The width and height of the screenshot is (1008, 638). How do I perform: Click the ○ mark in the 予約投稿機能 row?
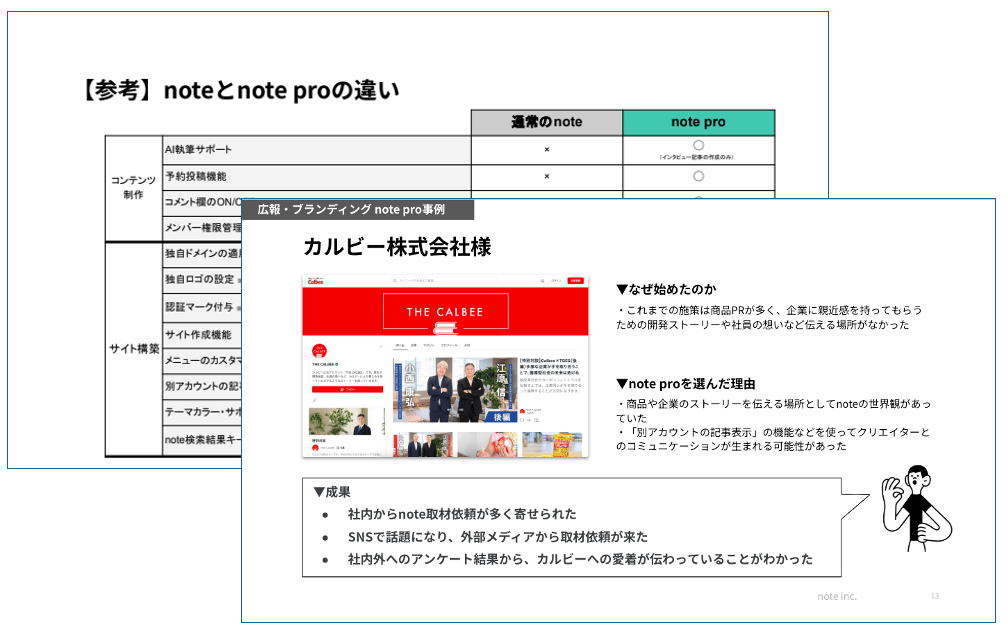pyautogui.click(x=698, y=176)
